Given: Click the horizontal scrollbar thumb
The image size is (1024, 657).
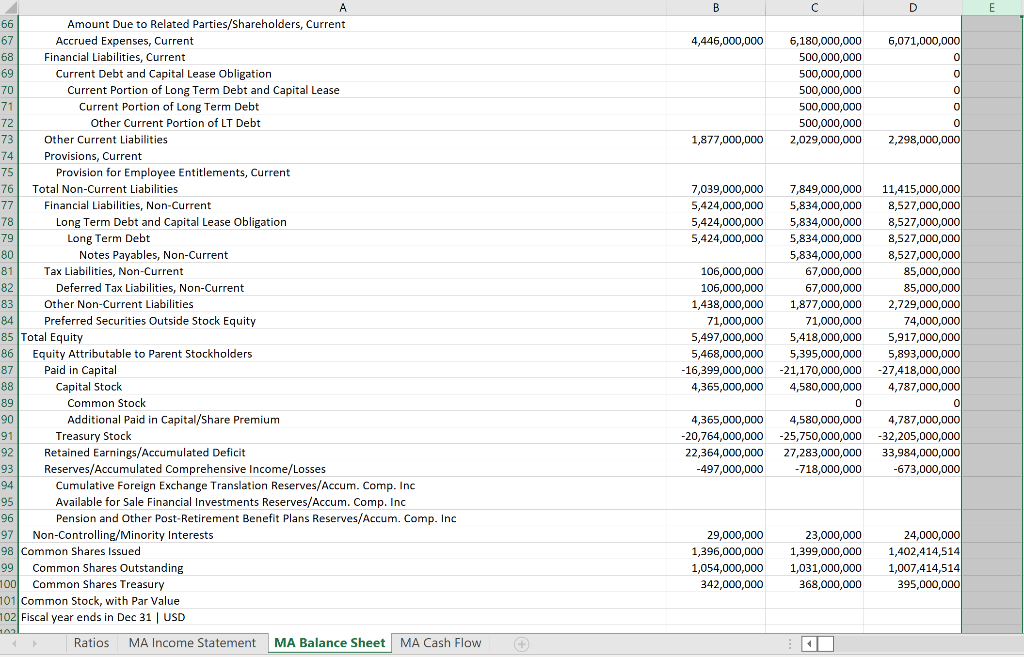Looking at the screenshot, I should click(825, 644).
